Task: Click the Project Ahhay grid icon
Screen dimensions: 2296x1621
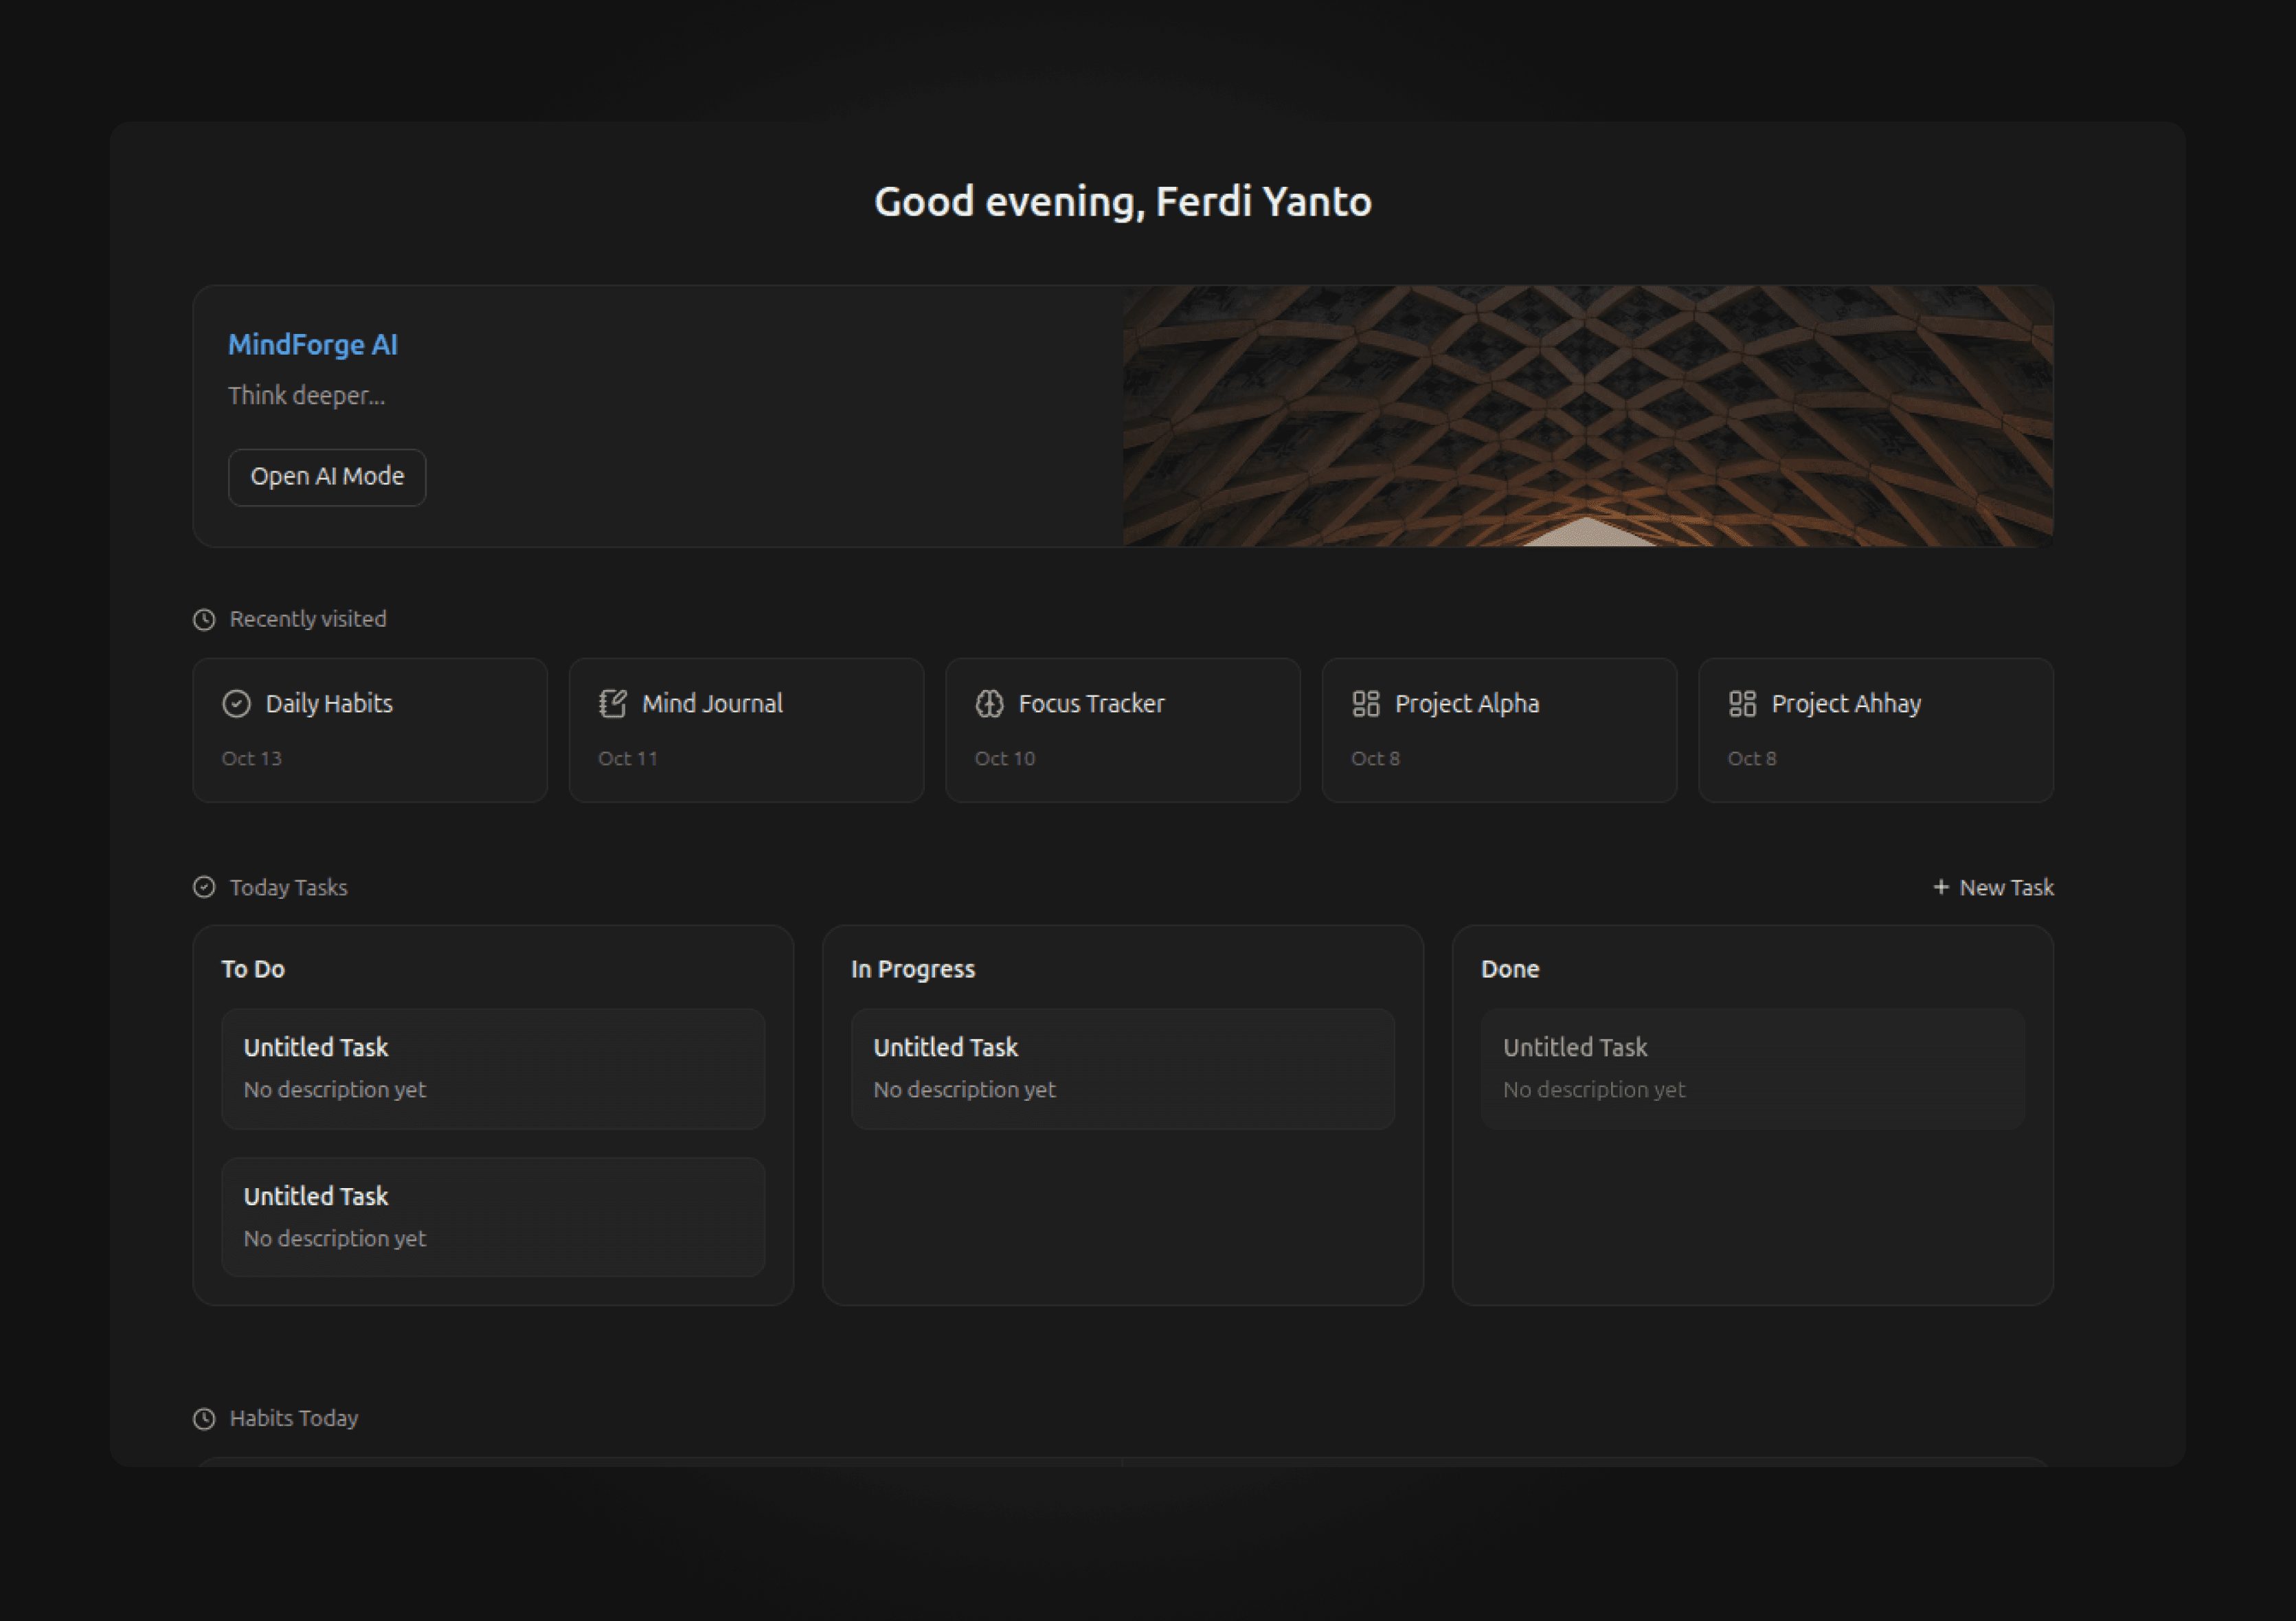Action: point(1742,704)
